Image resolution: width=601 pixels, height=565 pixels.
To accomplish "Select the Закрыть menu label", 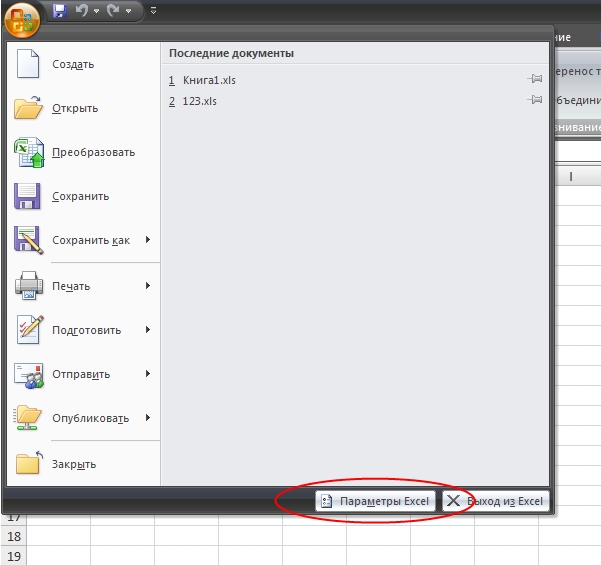I will (74, 464).
